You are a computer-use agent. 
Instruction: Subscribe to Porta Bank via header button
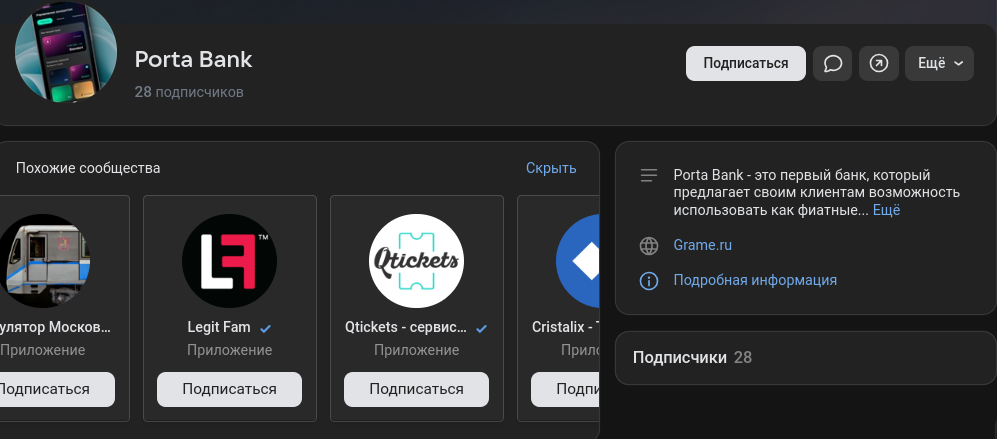(x=745, y=64)
